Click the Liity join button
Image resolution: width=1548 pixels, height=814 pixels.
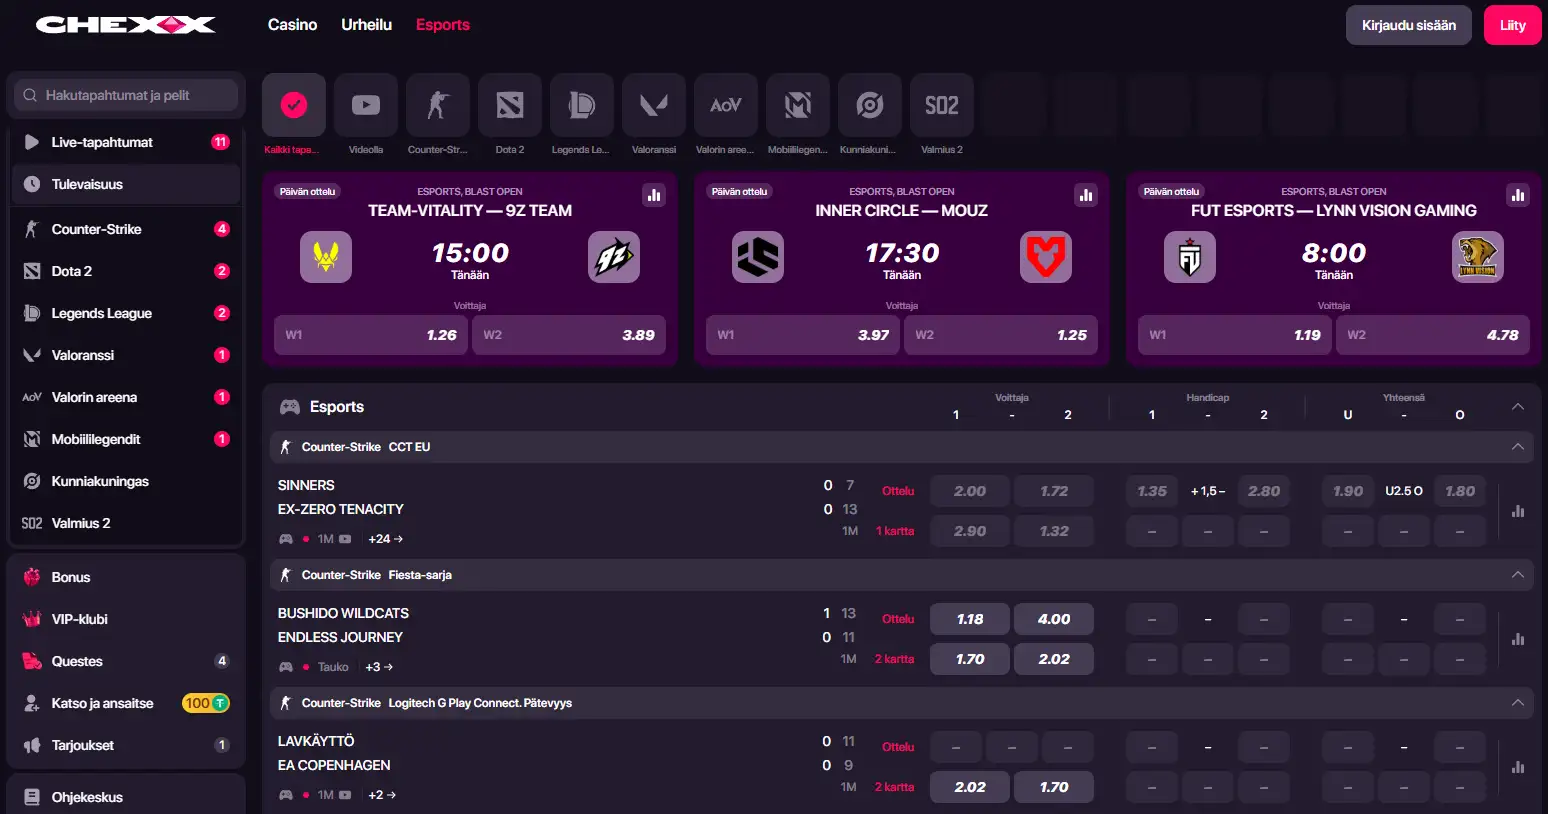click(1513, 25)
